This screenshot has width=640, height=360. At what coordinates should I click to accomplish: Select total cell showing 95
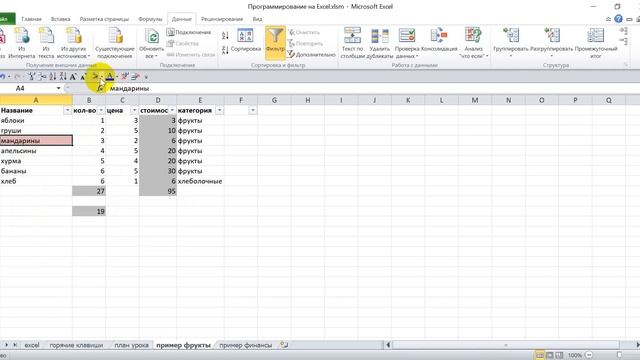coord(158,191)
